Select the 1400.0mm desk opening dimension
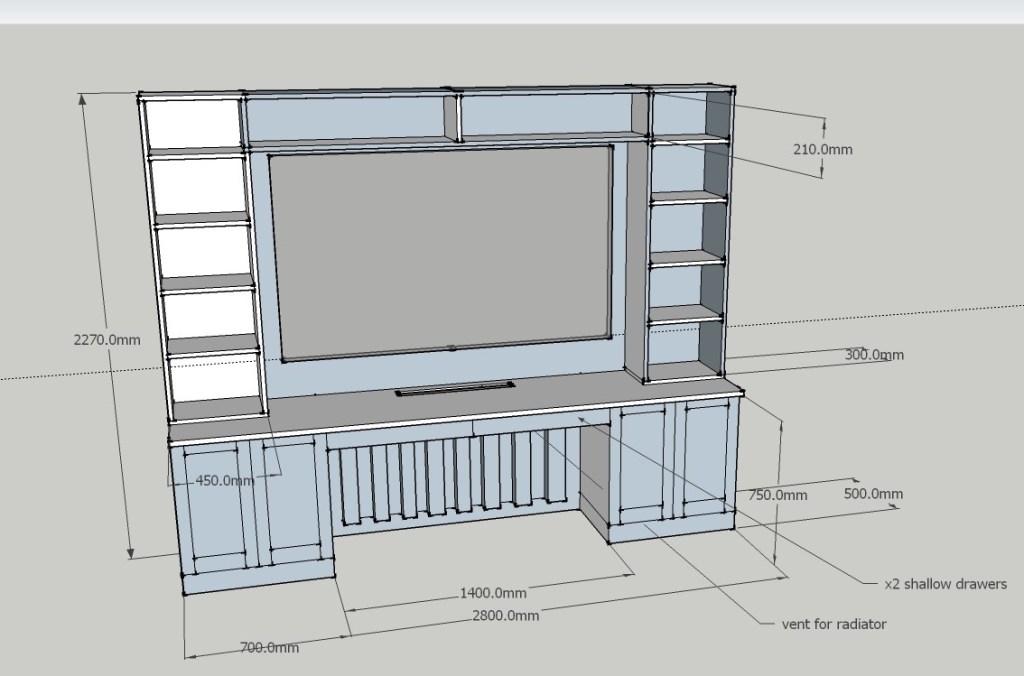1024x676 pixels. 492,592
